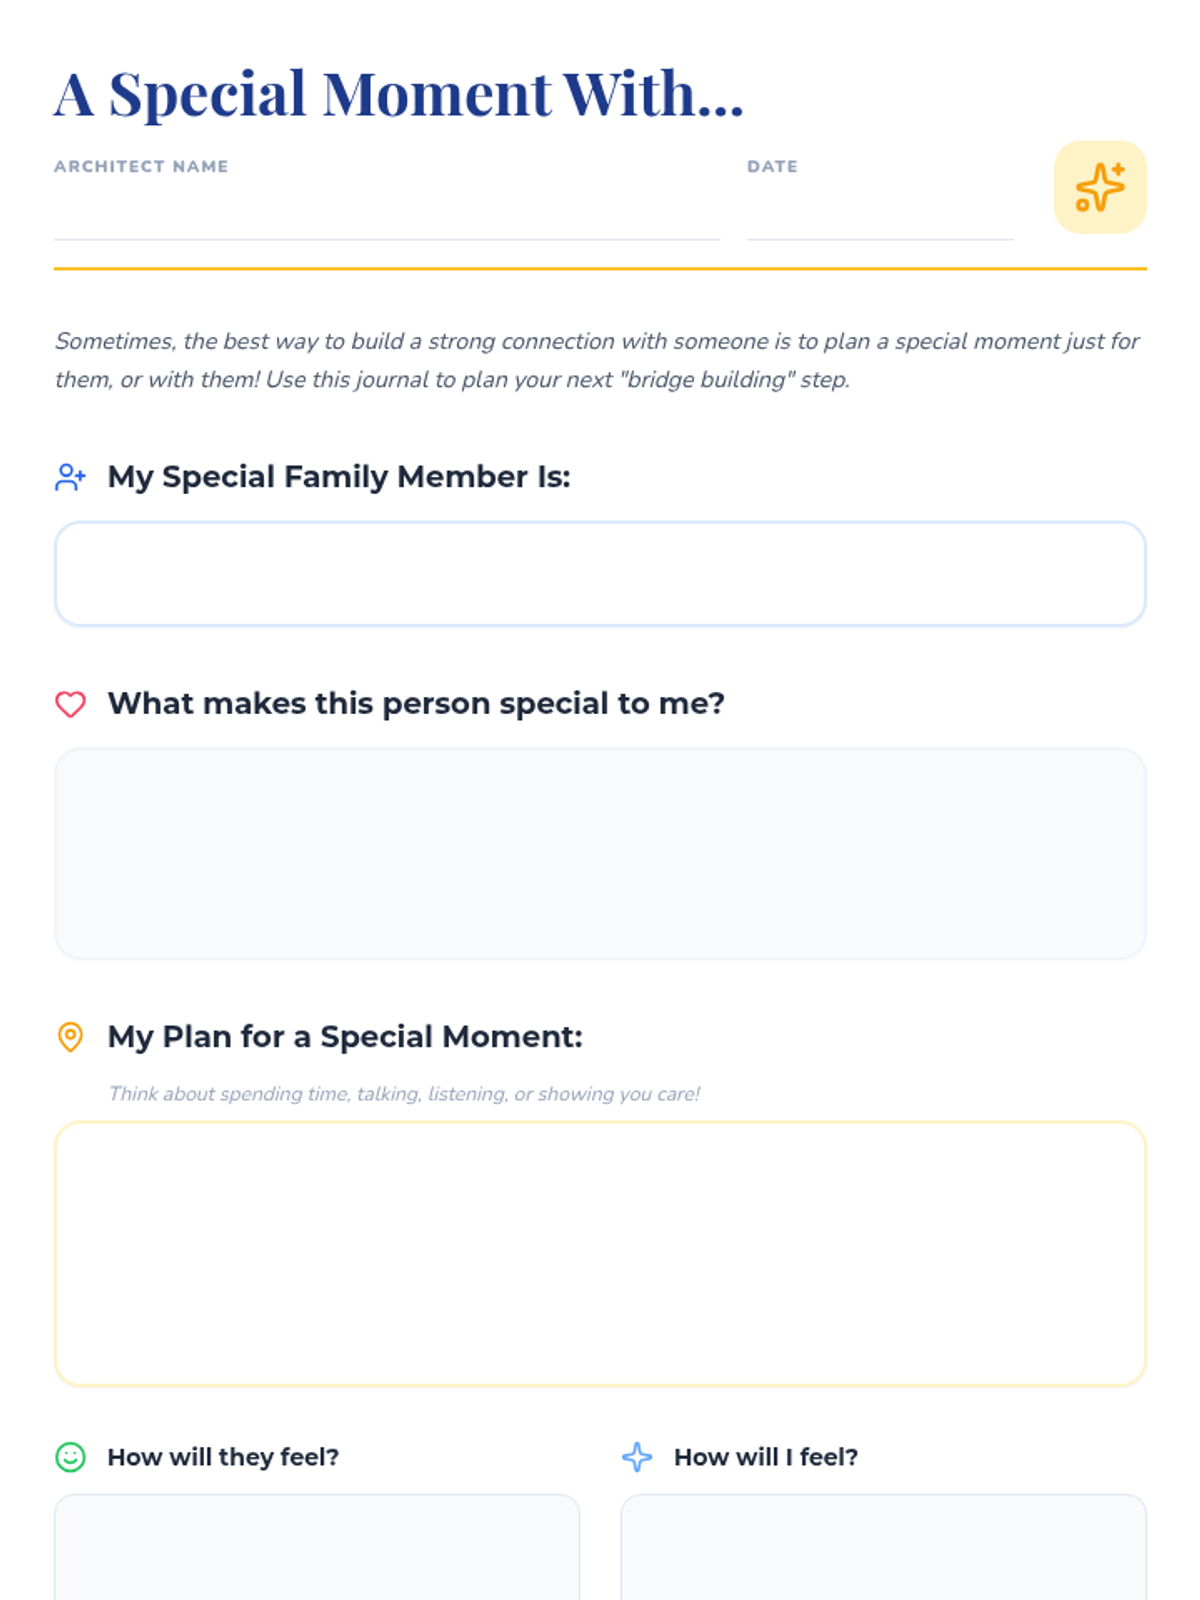Click into the Date field
This screenshot has width=1200, height=1600.
pos(879,215)
